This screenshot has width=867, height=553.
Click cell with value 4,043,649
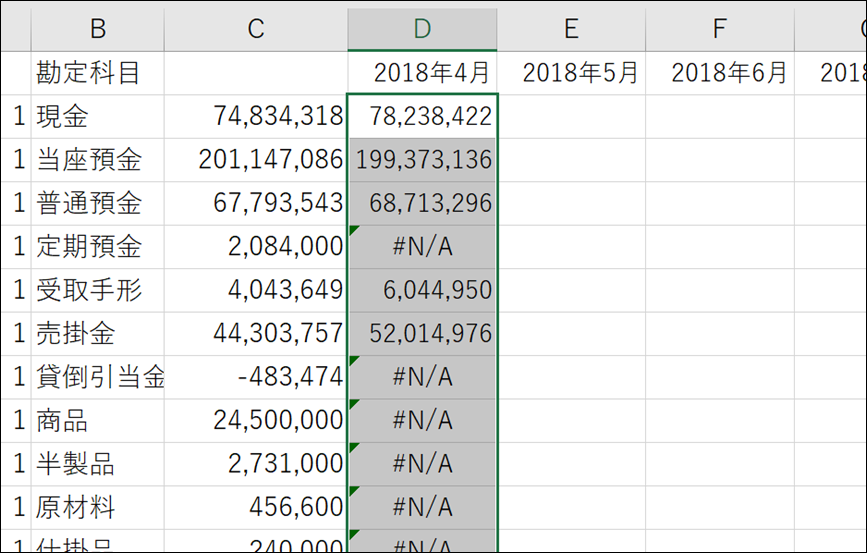[x=256, y=290]
